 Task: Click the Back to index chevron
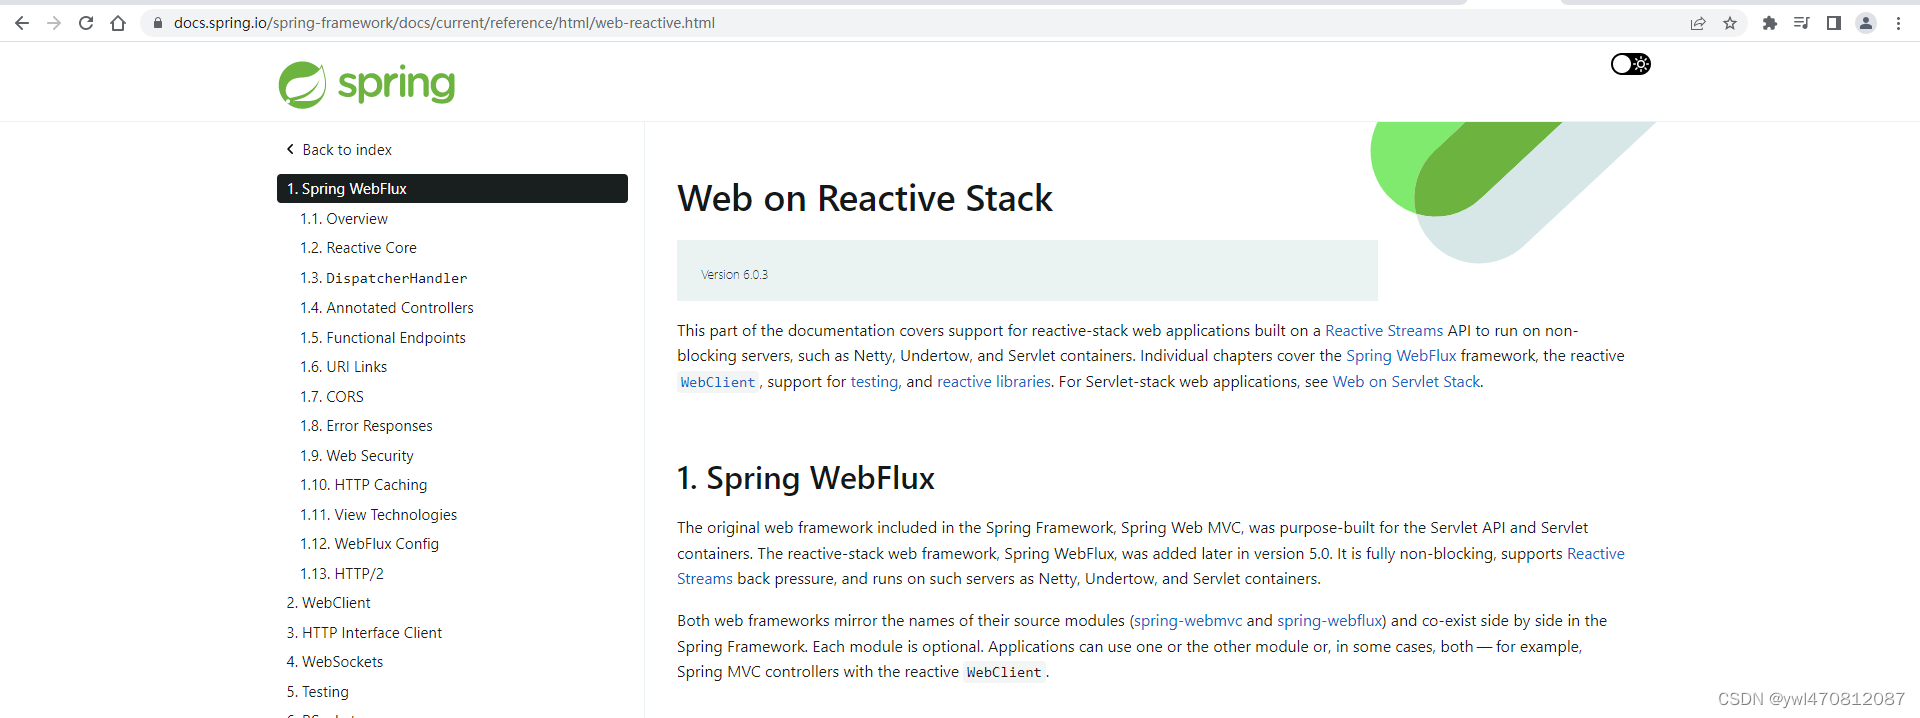(290, 149)
